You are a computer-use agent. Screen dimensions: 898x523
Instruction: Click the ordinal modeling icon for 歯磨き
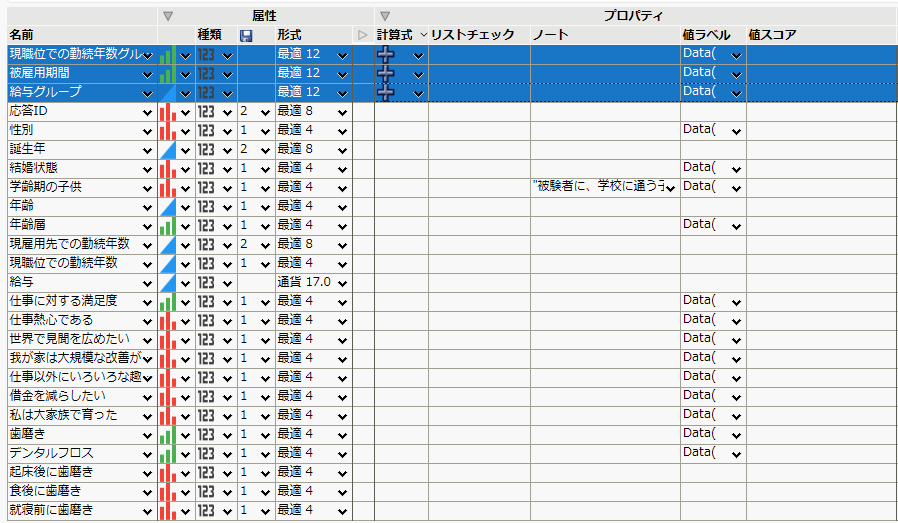(x=168, y=435)
